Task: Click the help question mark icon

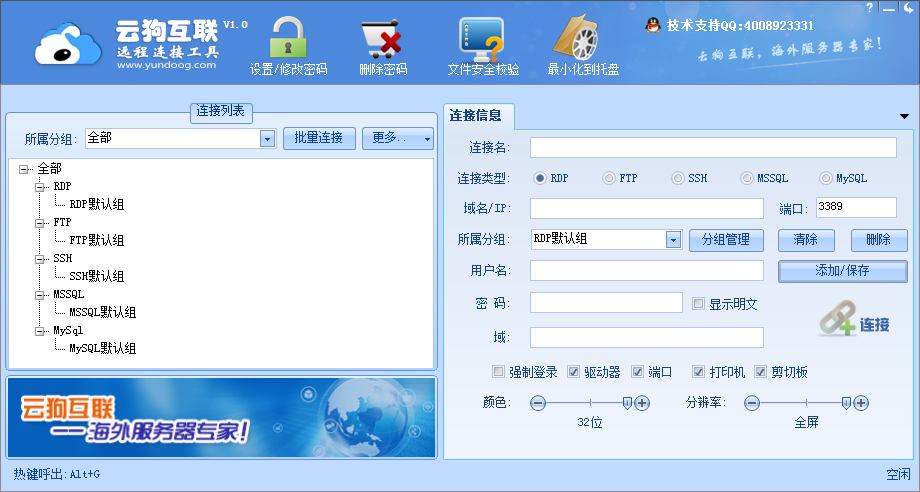Action: tap(869, 8)
